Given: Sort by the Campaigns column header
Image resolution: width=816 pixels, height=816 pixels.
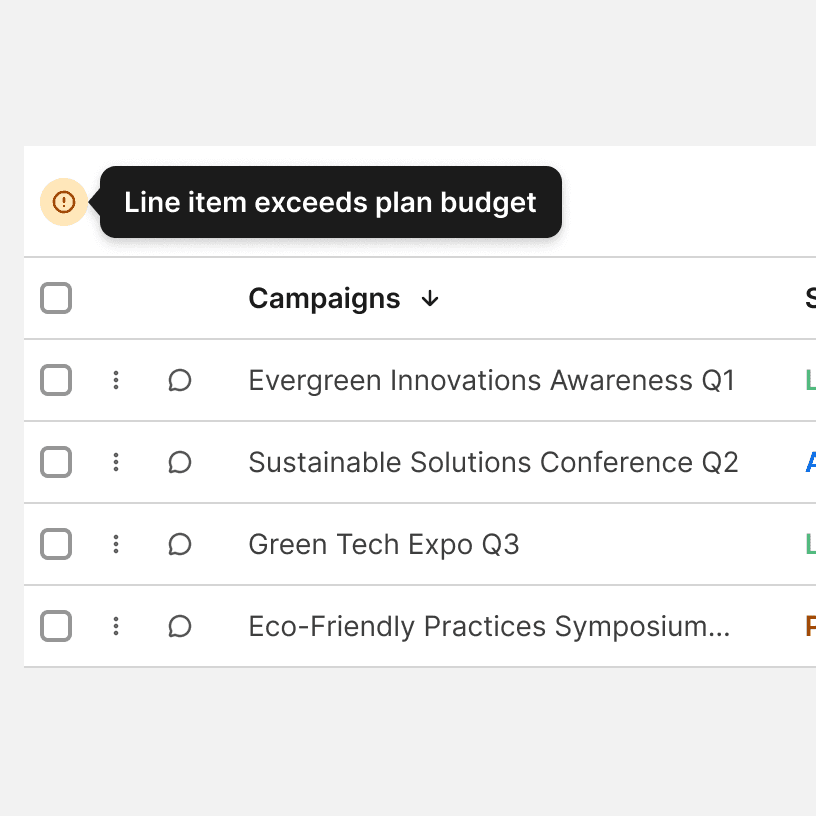Looking at the screenshot, I should (x=324, y=298).
